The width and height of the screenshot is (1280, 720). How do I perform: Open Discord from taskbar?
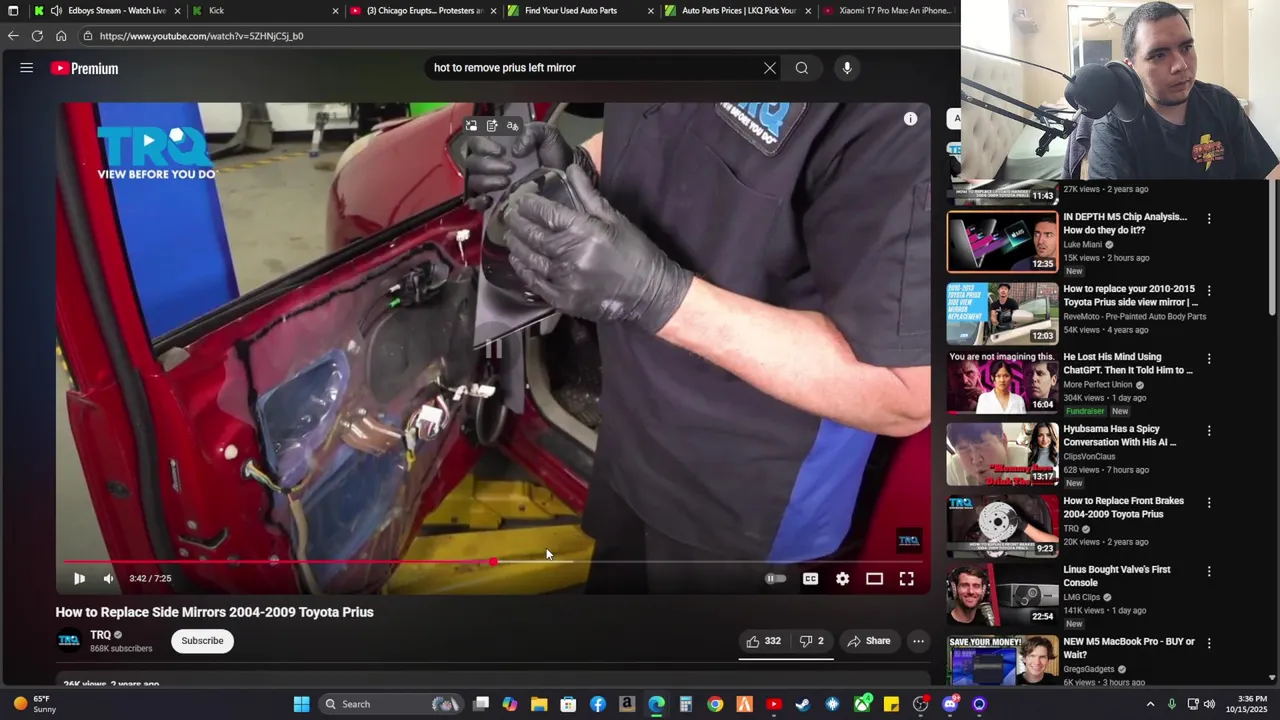950,704
